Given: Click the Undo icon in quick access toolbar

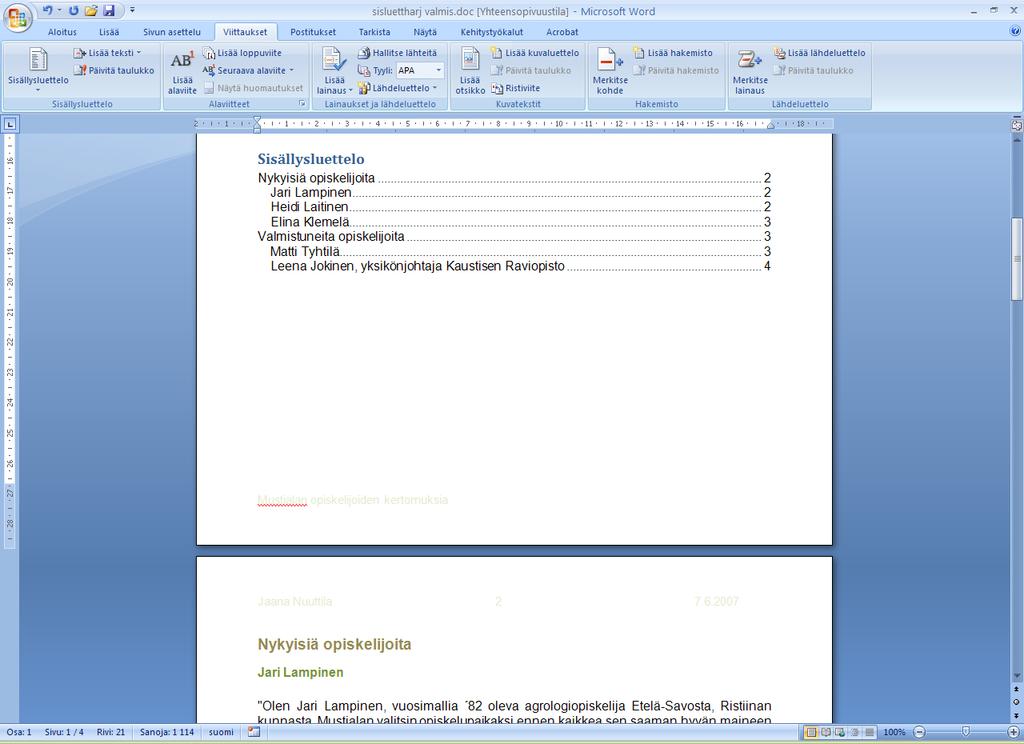Looking at the screenshot, I should point(47,10).
